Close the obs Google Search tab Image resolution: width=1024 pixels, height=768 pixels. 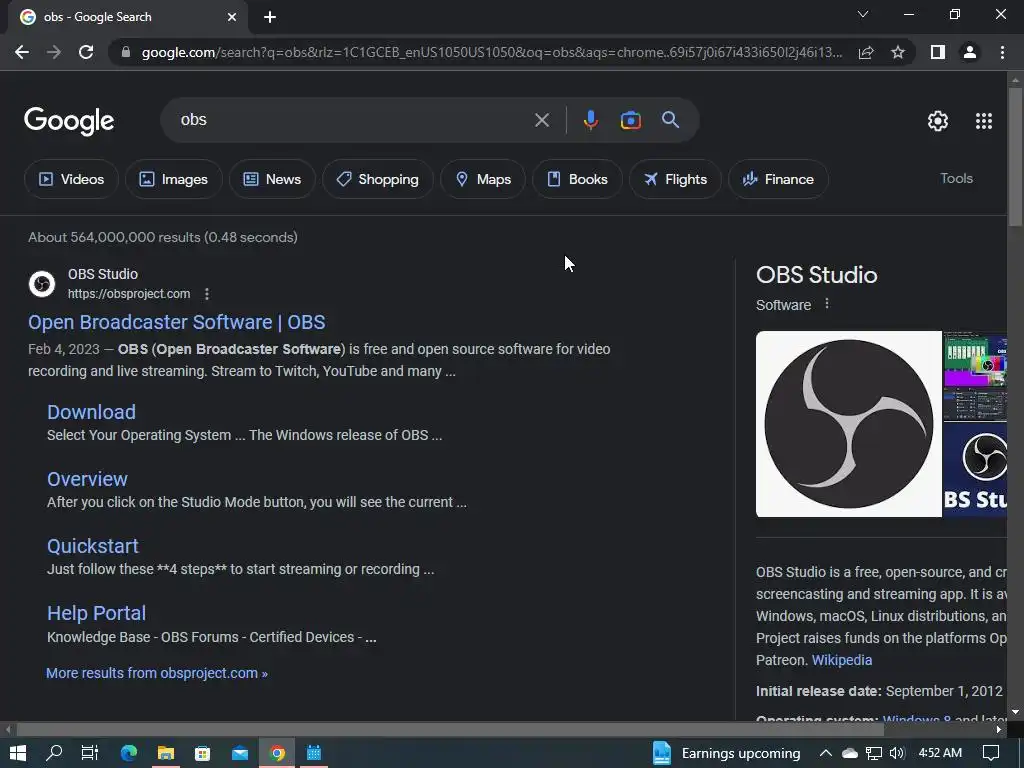232,17
